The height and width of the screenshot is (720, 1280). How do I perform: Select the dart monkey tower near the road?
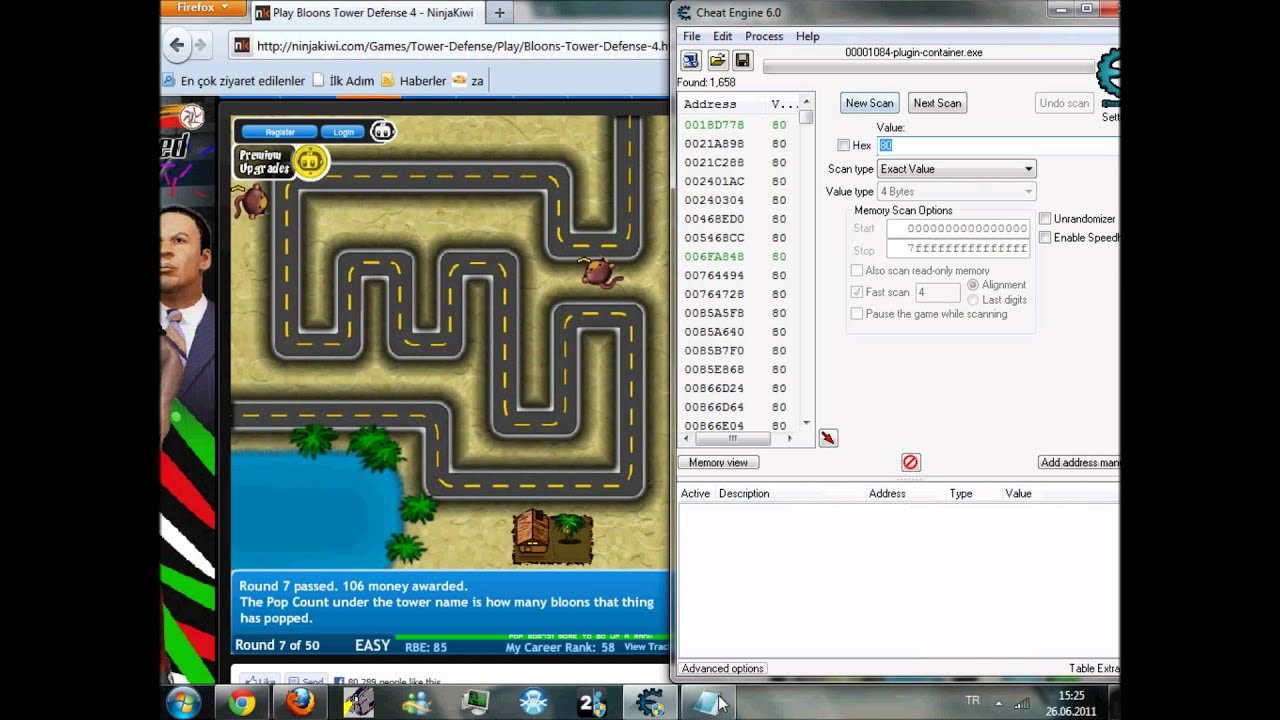(x=600, y=271)
